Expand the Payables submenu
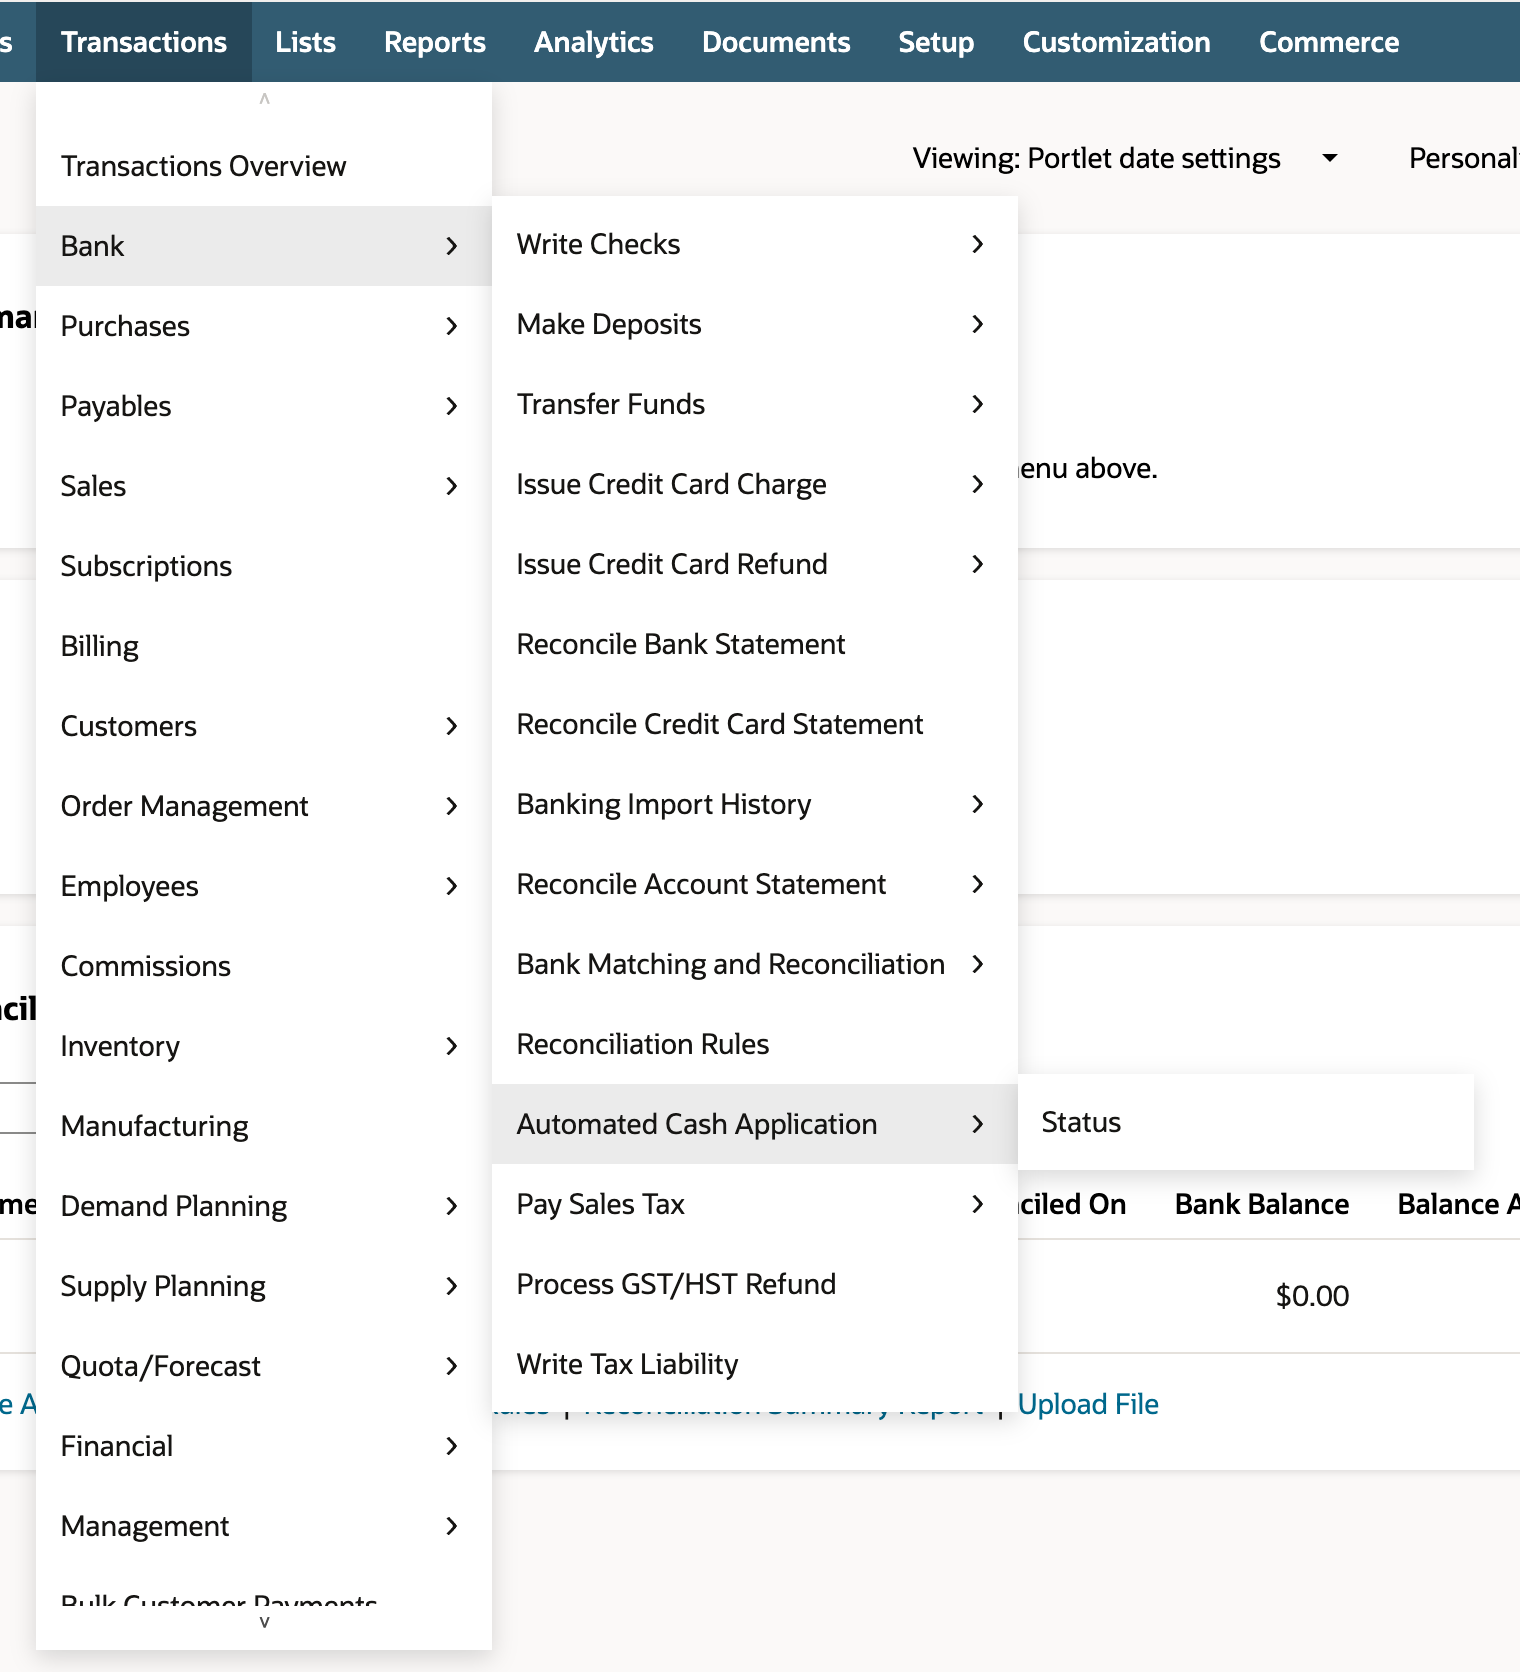This screenshot has width=1520, height=1672. (264, 406)
